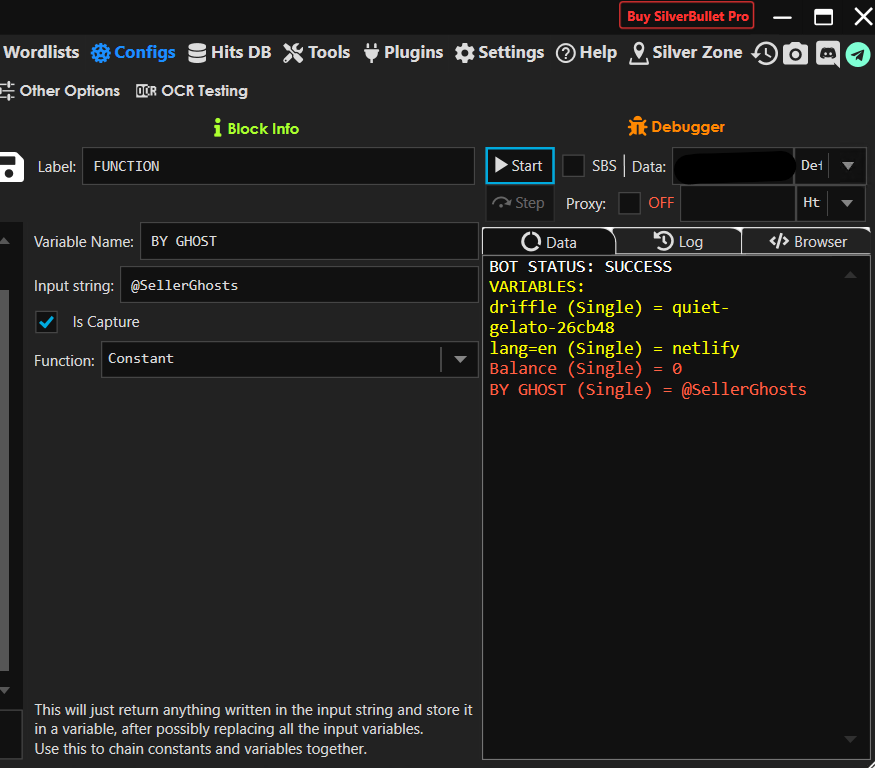
Task: Click the camera screenshot icon
Action: point(796,54)
